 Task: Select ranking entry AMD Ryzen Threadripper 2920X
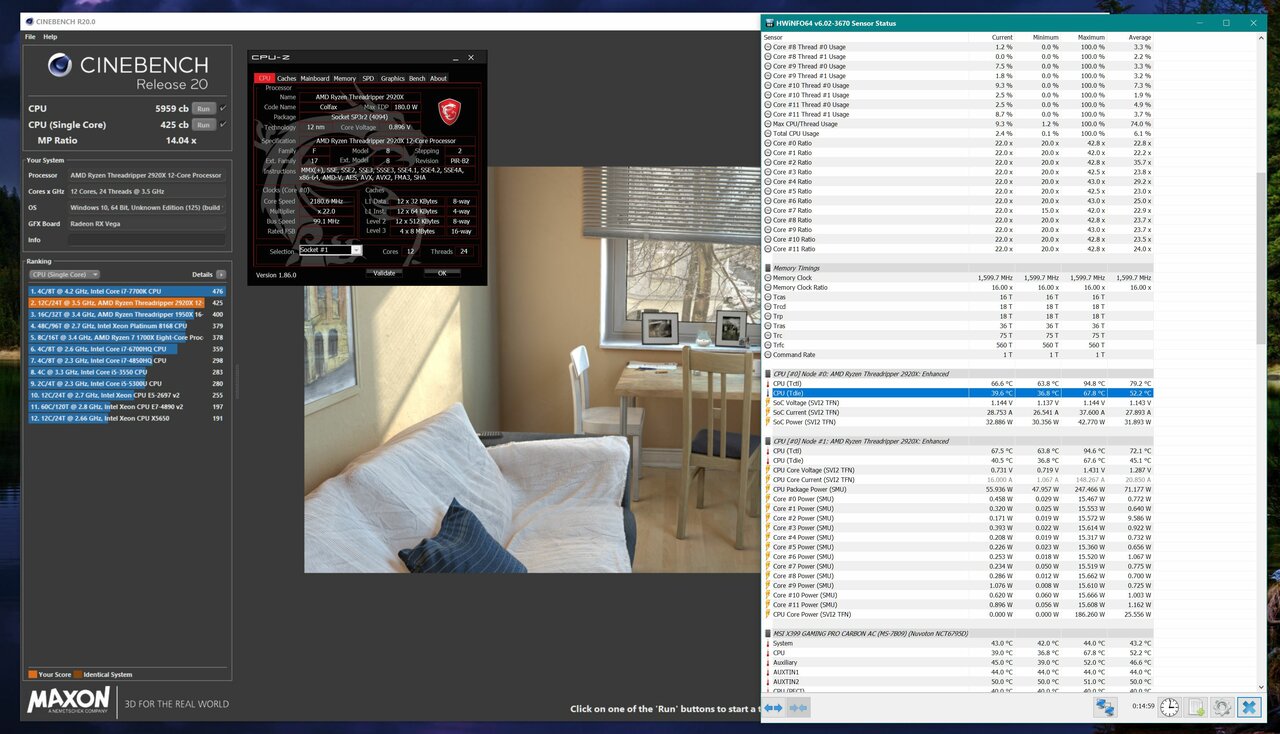tap(127, 302)
